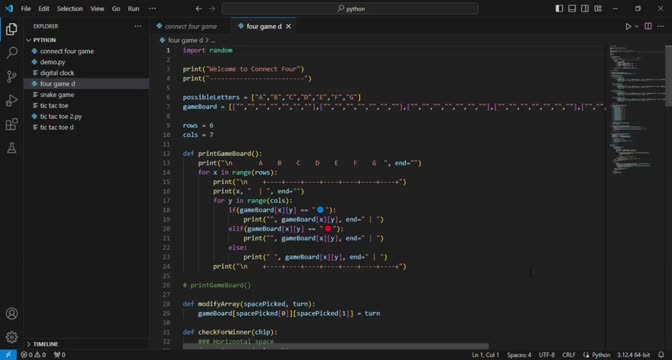Select four game d in explorer
The height and width of the screenshot is (360, 672).
click(x=57, y=84)
